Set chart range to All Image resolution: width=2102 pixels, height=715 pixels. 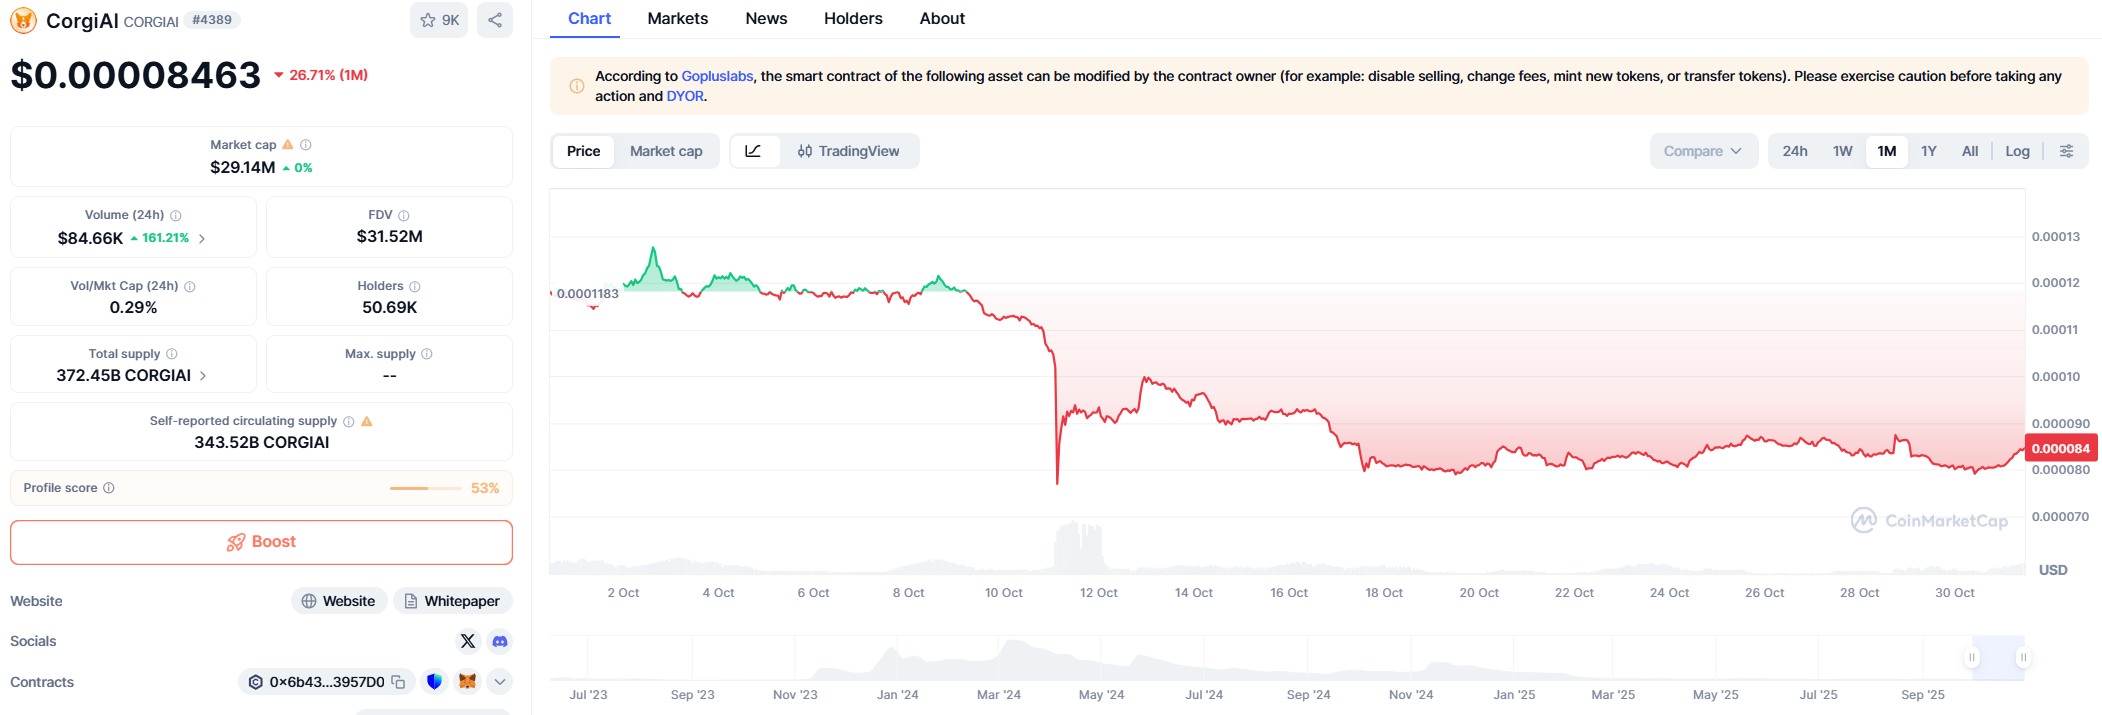[x=1970, y=151]
